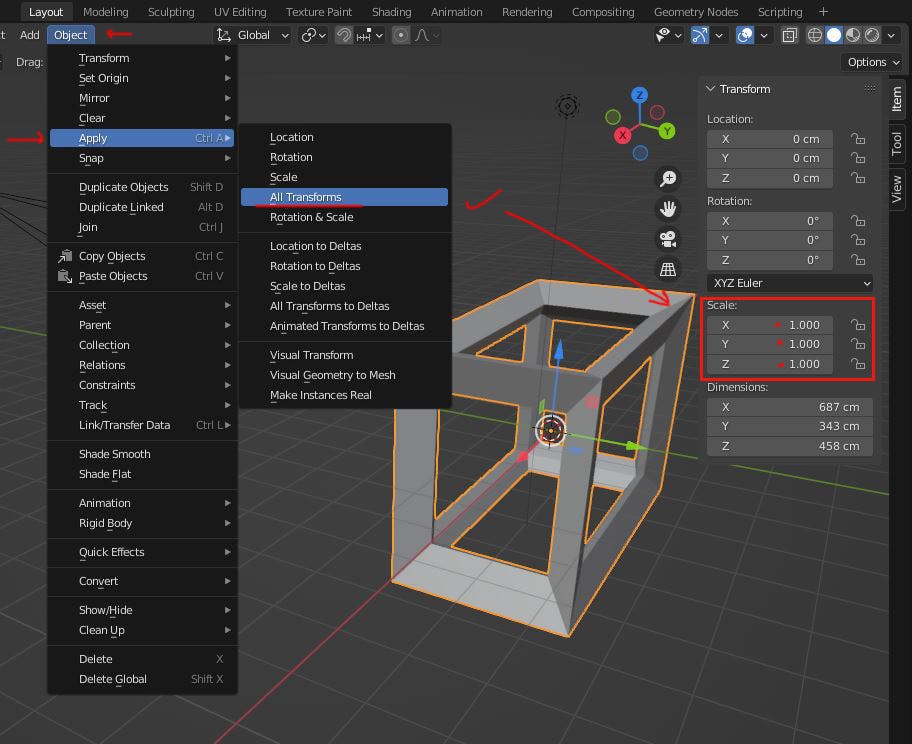Switch to the Shading workspace tab
The image size is (912, 744).
[391, 12]
